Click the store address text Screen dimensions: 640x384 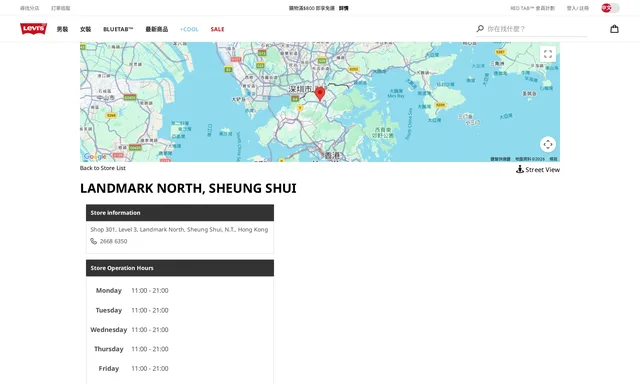(x=179, y=229)
